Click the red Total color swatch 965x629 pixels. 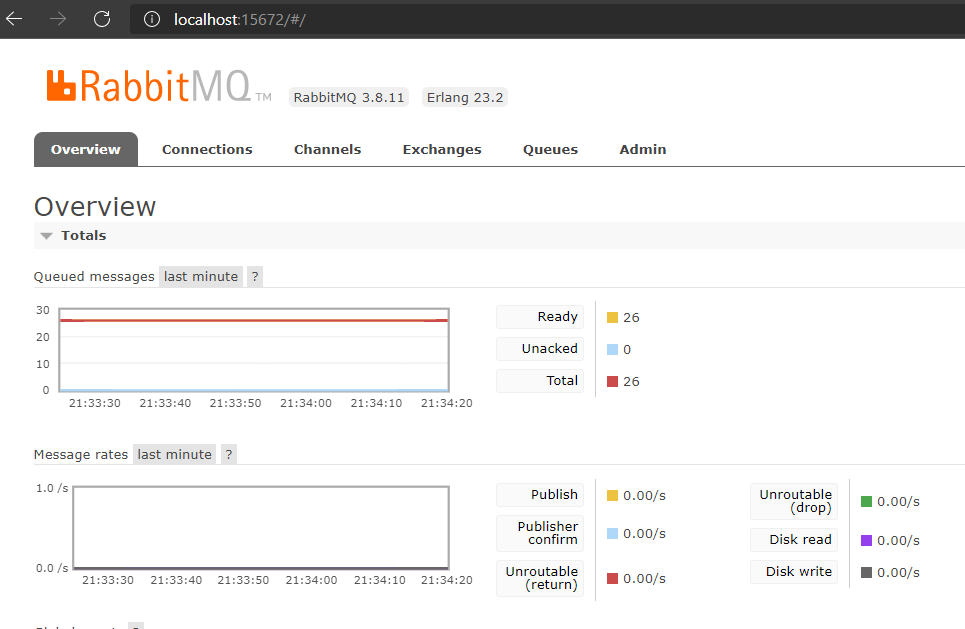612,382
